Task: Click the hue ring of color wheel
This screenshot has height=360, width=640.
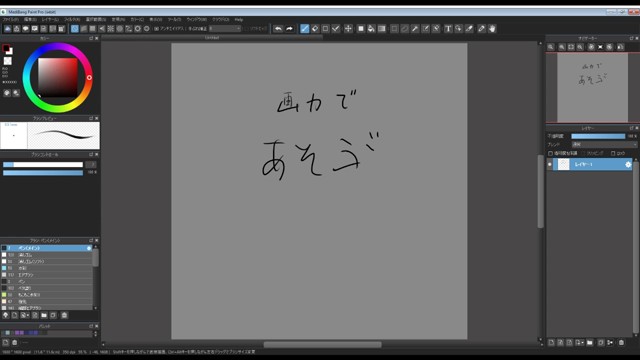Action: click(89, 78)
